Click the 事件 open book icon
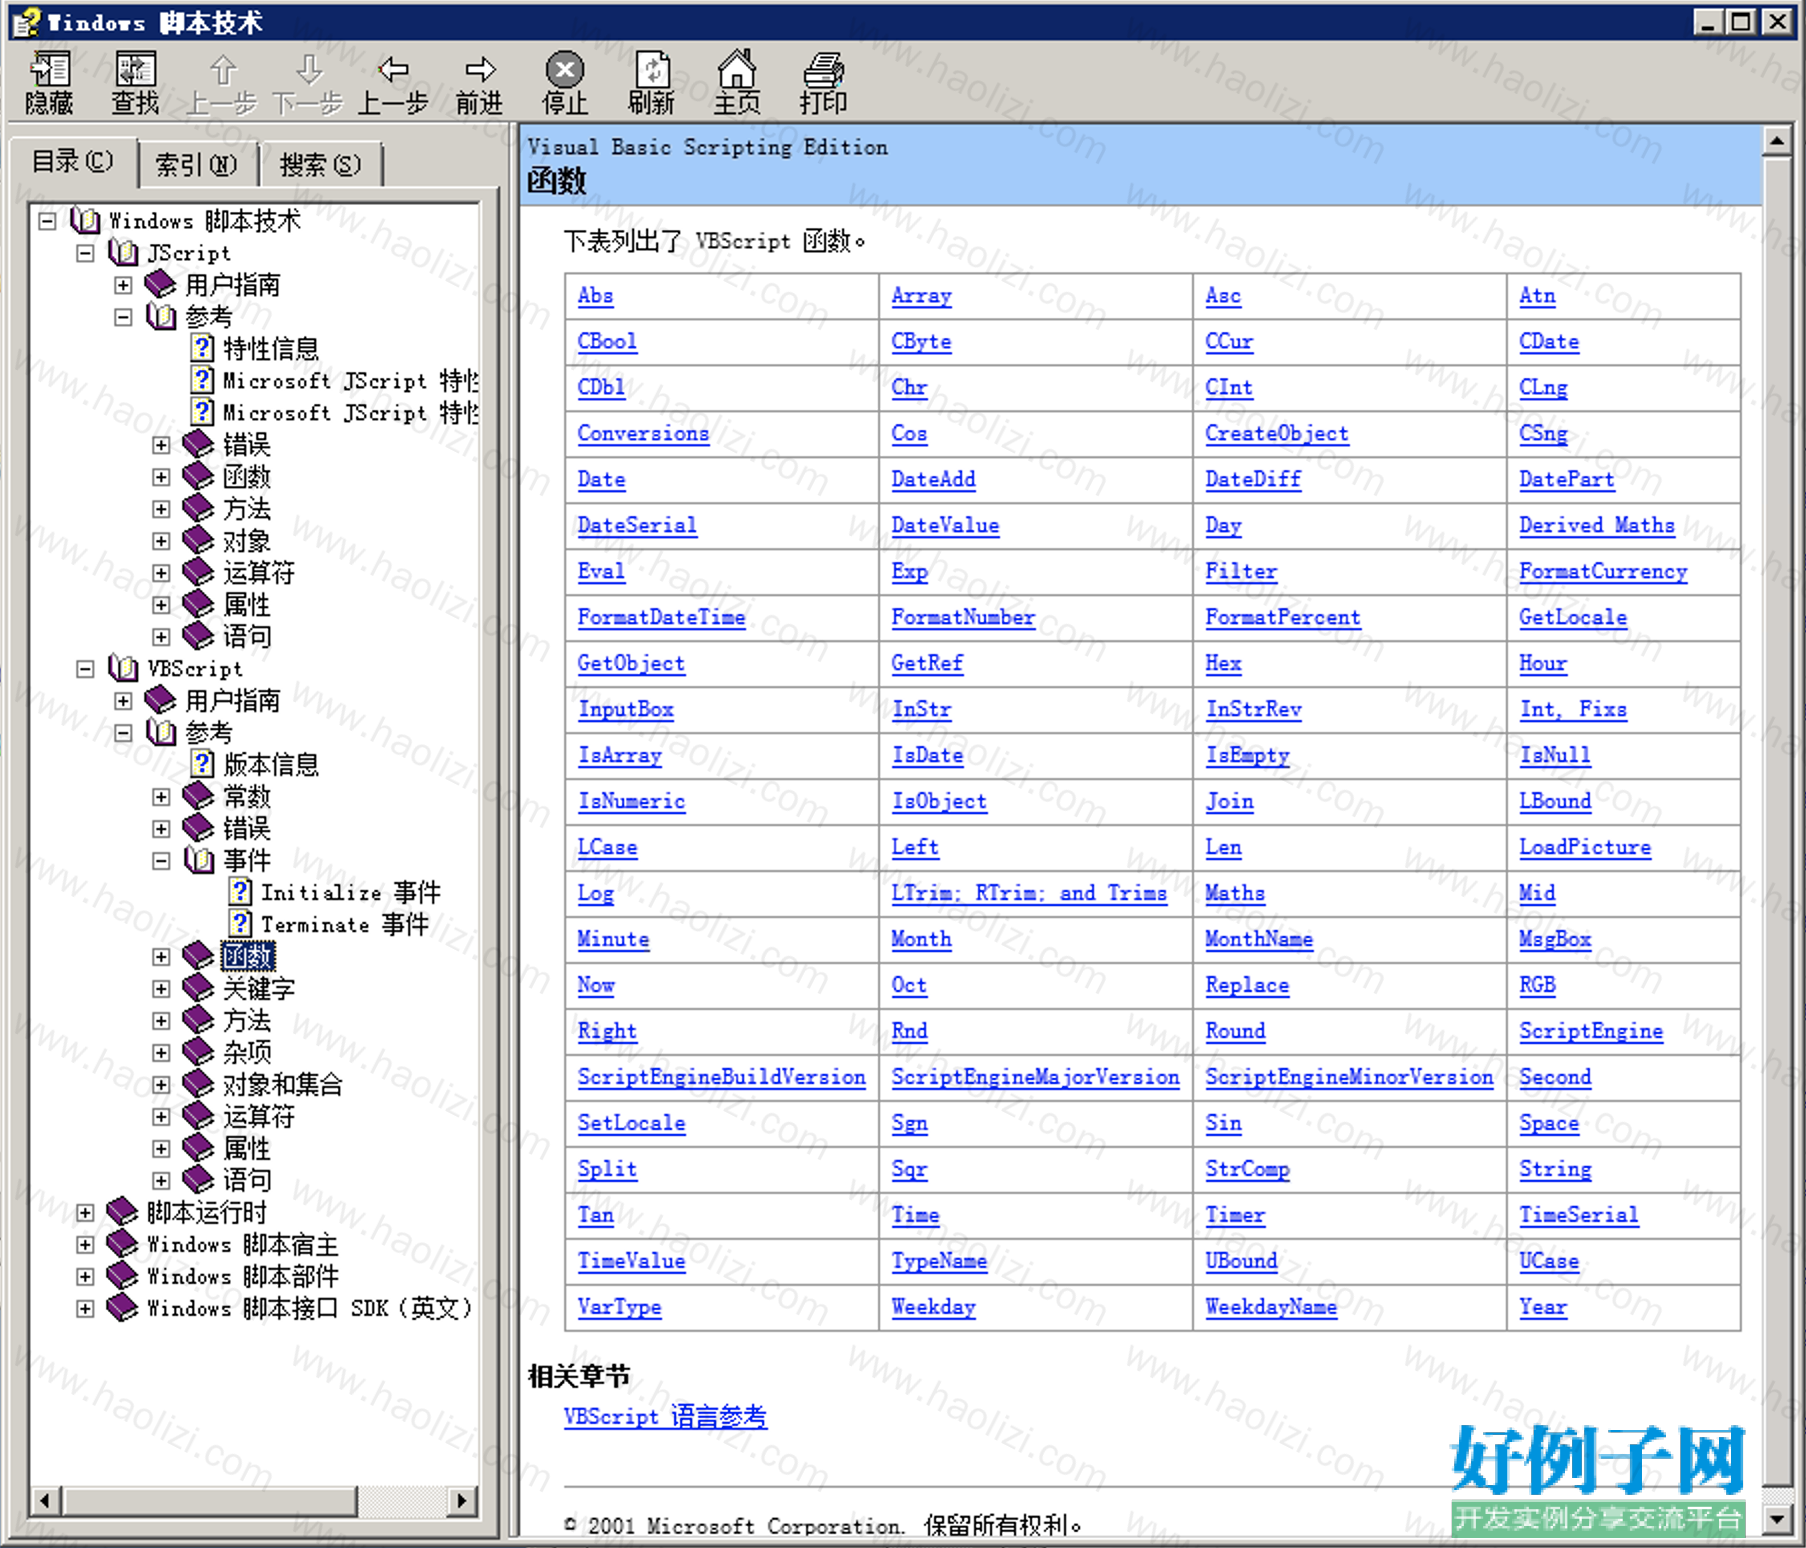Screen dimensions: 1806x1548 [x=199, y=860]
